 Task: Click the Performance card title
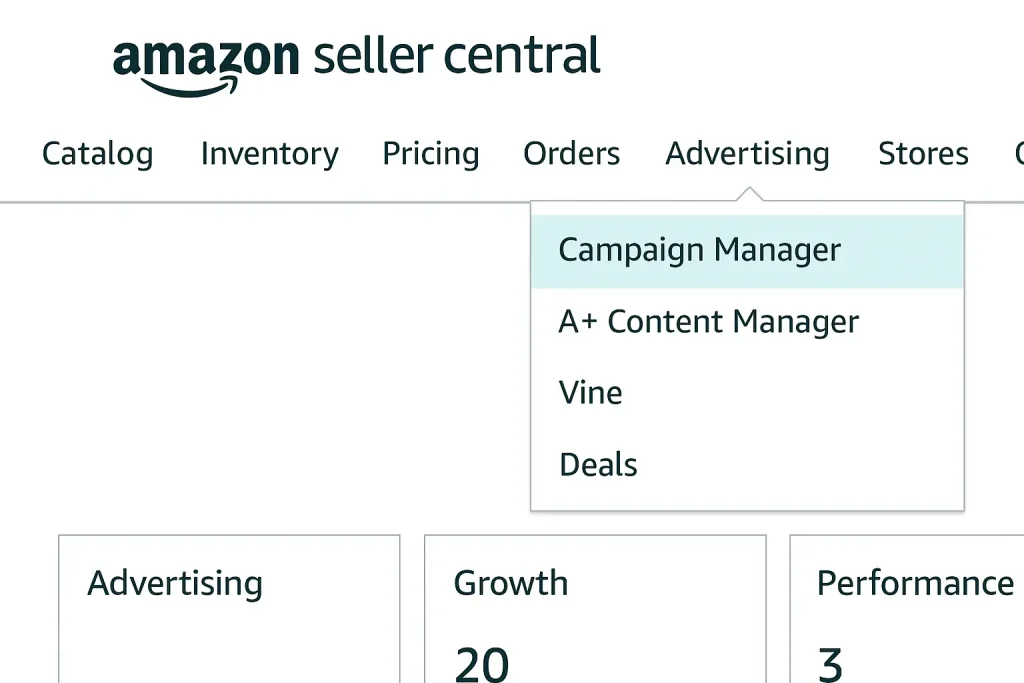click(x=914, y=584)
